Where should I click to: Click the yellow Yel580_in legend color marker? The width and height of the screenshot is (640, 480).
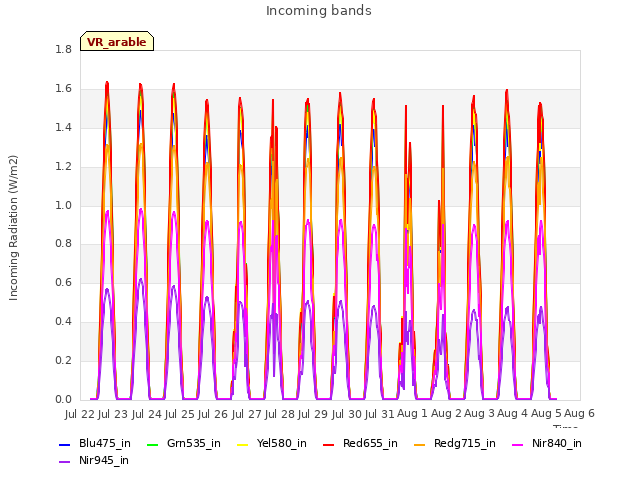pyautogui.click(x=242, y=444)
